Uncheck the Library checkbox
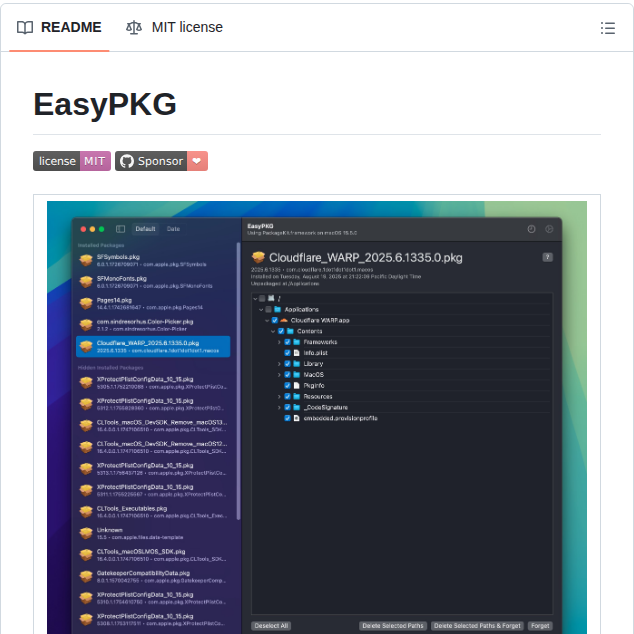The width and height of the screenshot is (634, 634). 287,364
